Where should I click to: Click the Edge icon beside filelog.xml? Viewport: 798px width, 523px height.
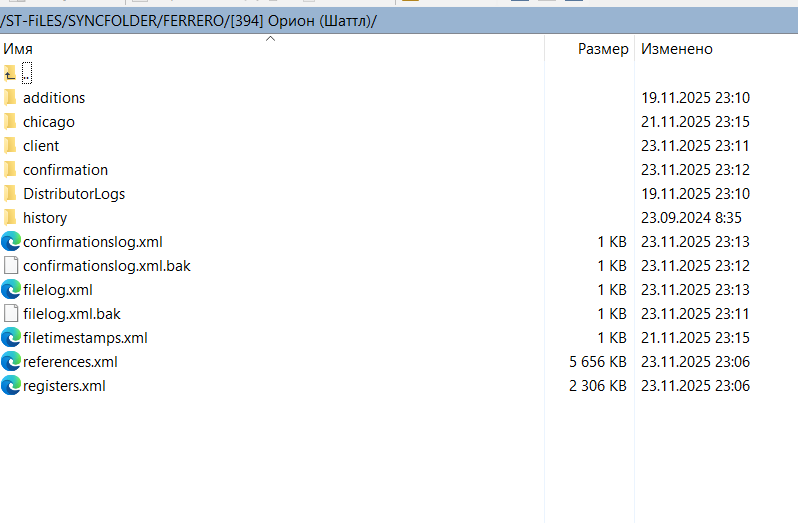pyautogui.click(x=11, y=289)
